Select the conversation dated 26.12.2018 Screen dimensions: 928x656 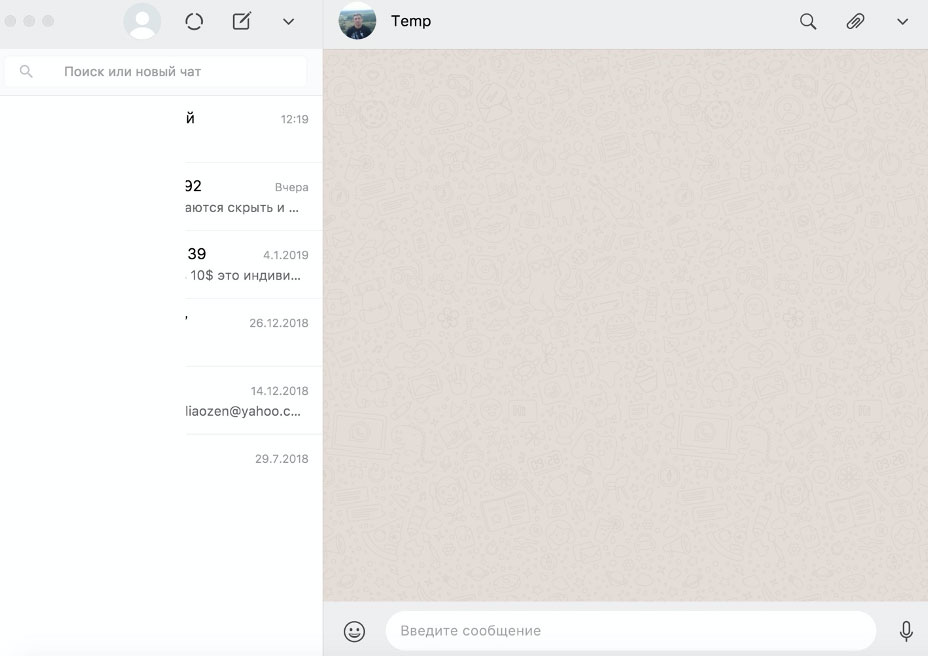pos(161,333)
